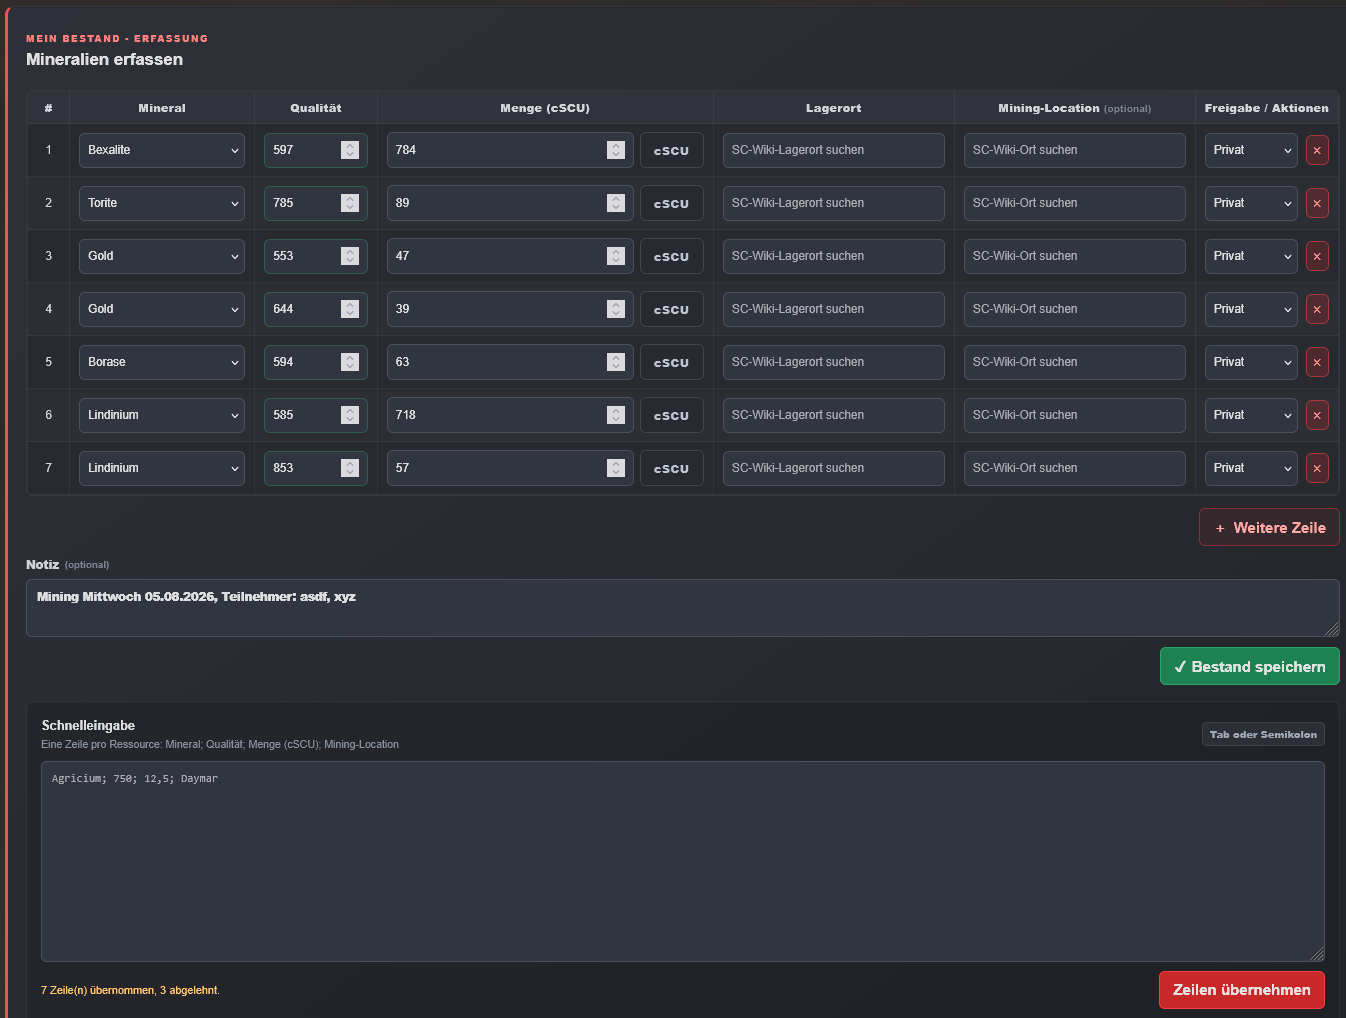
Task: Click the Lagerort column header
Action: point(834,108)
